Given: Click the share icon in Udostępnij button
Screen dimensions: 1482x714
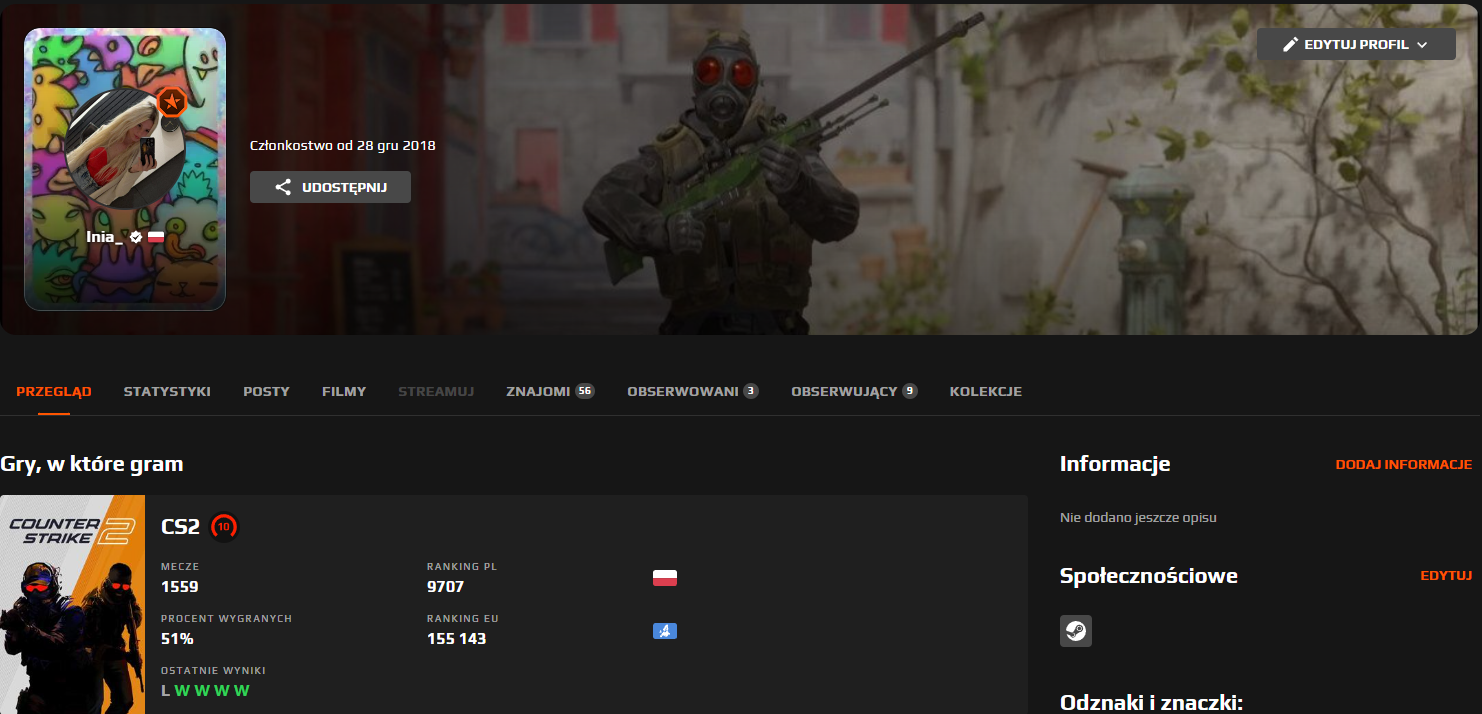Looking at the screenshot, I should coord(283,187).
